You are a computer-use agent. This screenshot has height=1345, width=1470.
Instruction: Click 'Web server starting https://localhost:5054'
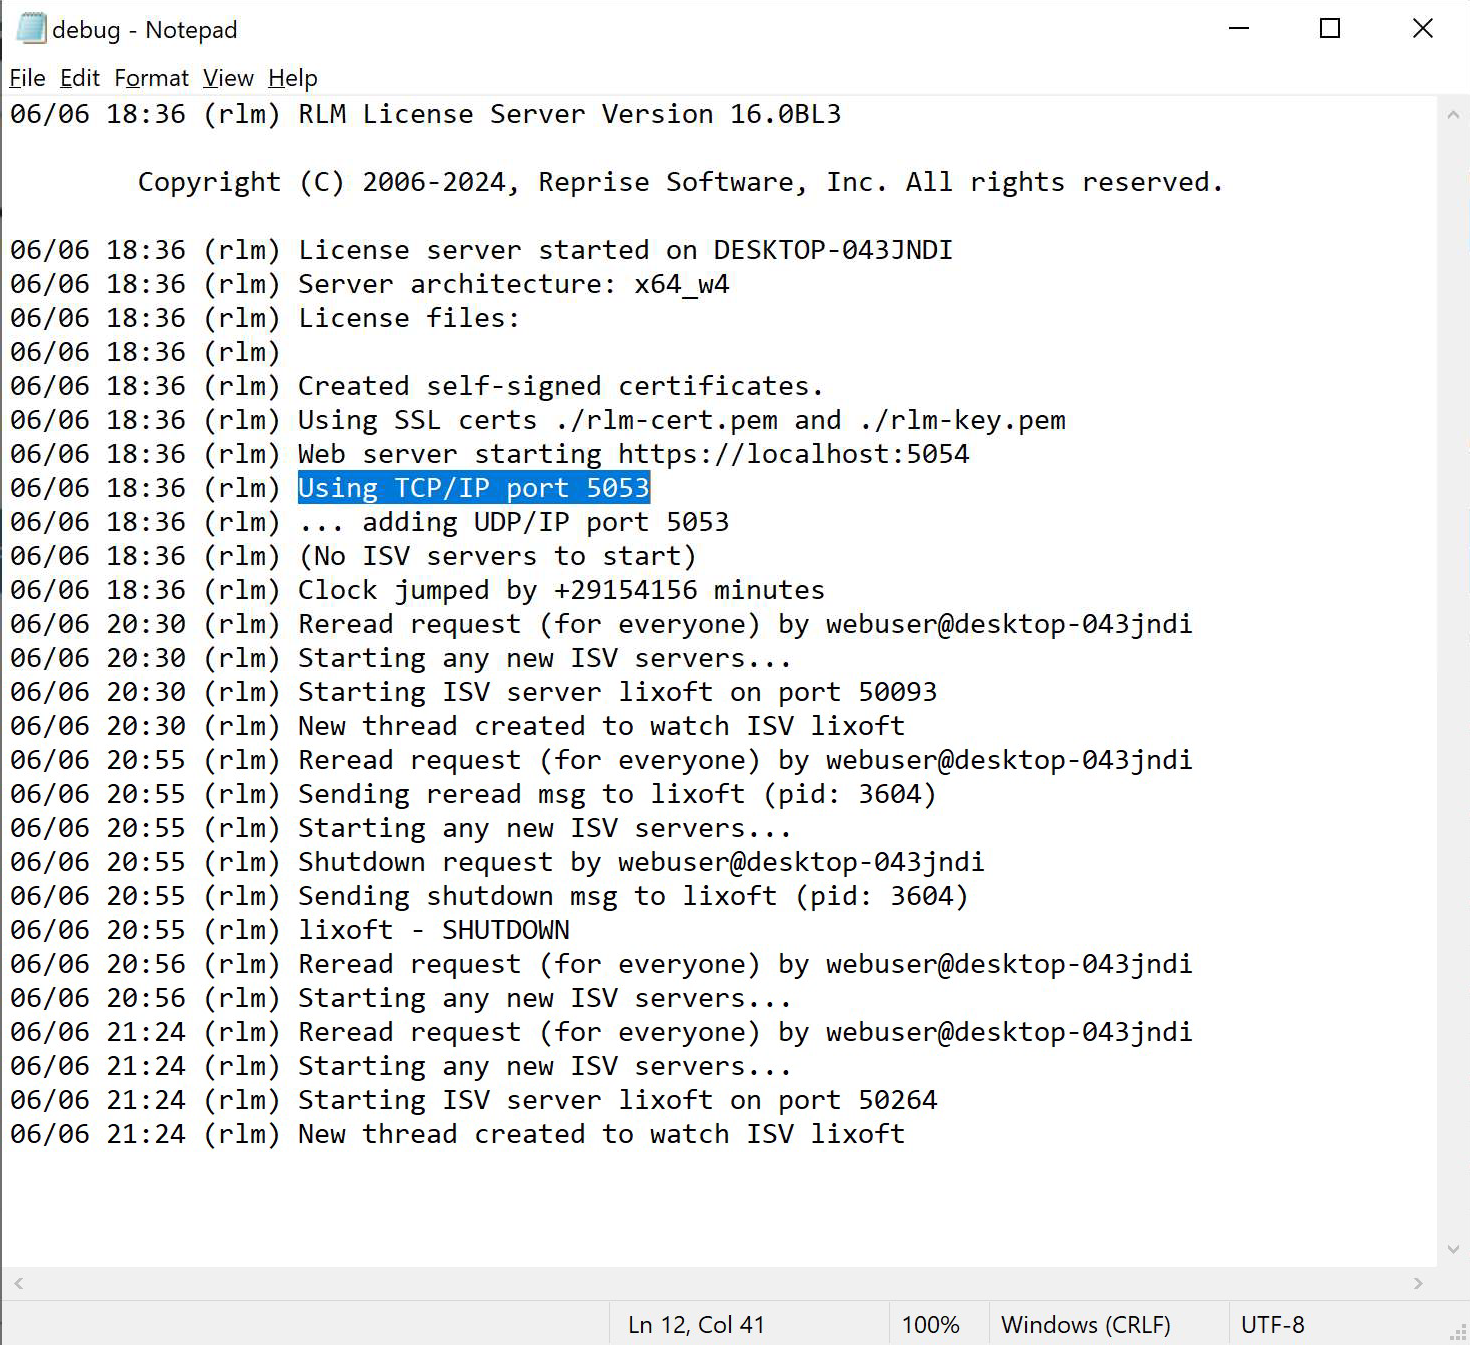634,454
